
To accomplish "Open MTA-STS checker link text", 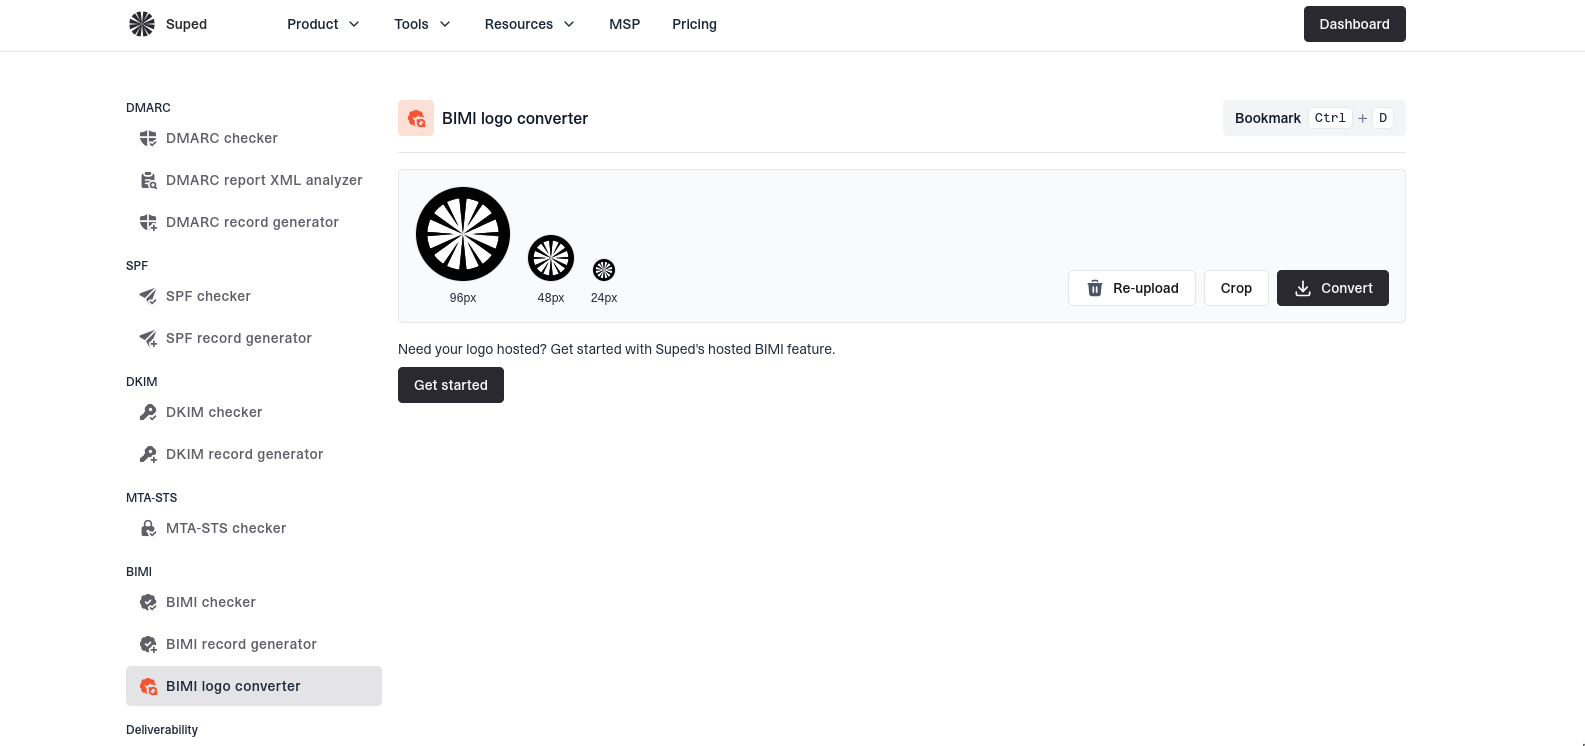I will [226, 528].
